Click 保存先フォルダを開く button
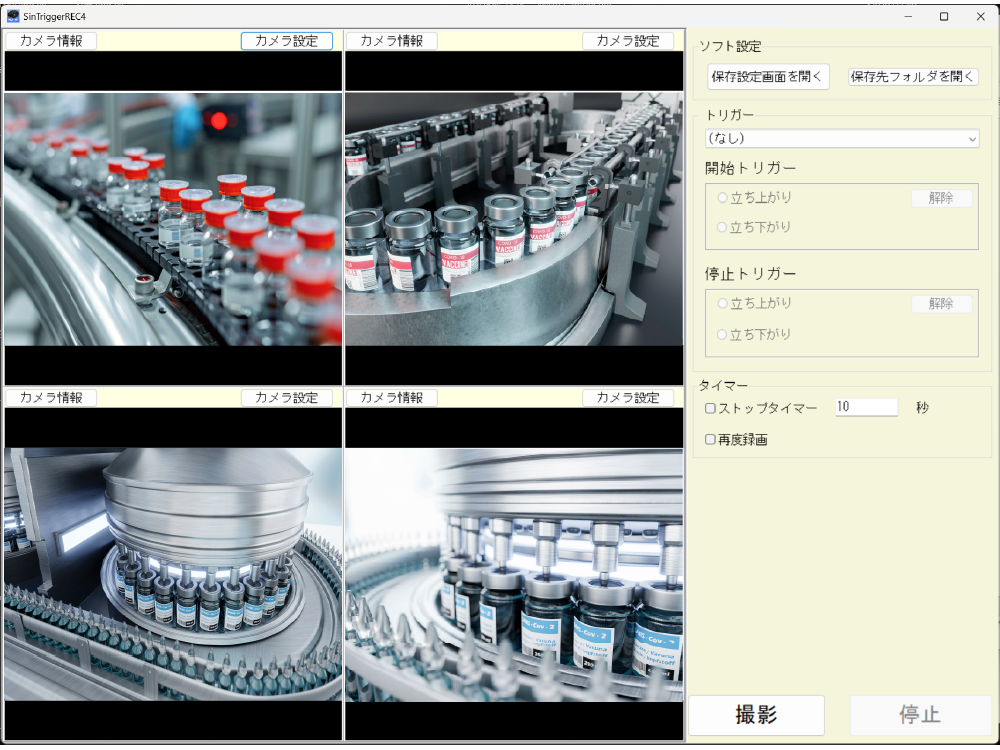The height and width of the screenshot is (750, 1000). (x=913, y=77)
